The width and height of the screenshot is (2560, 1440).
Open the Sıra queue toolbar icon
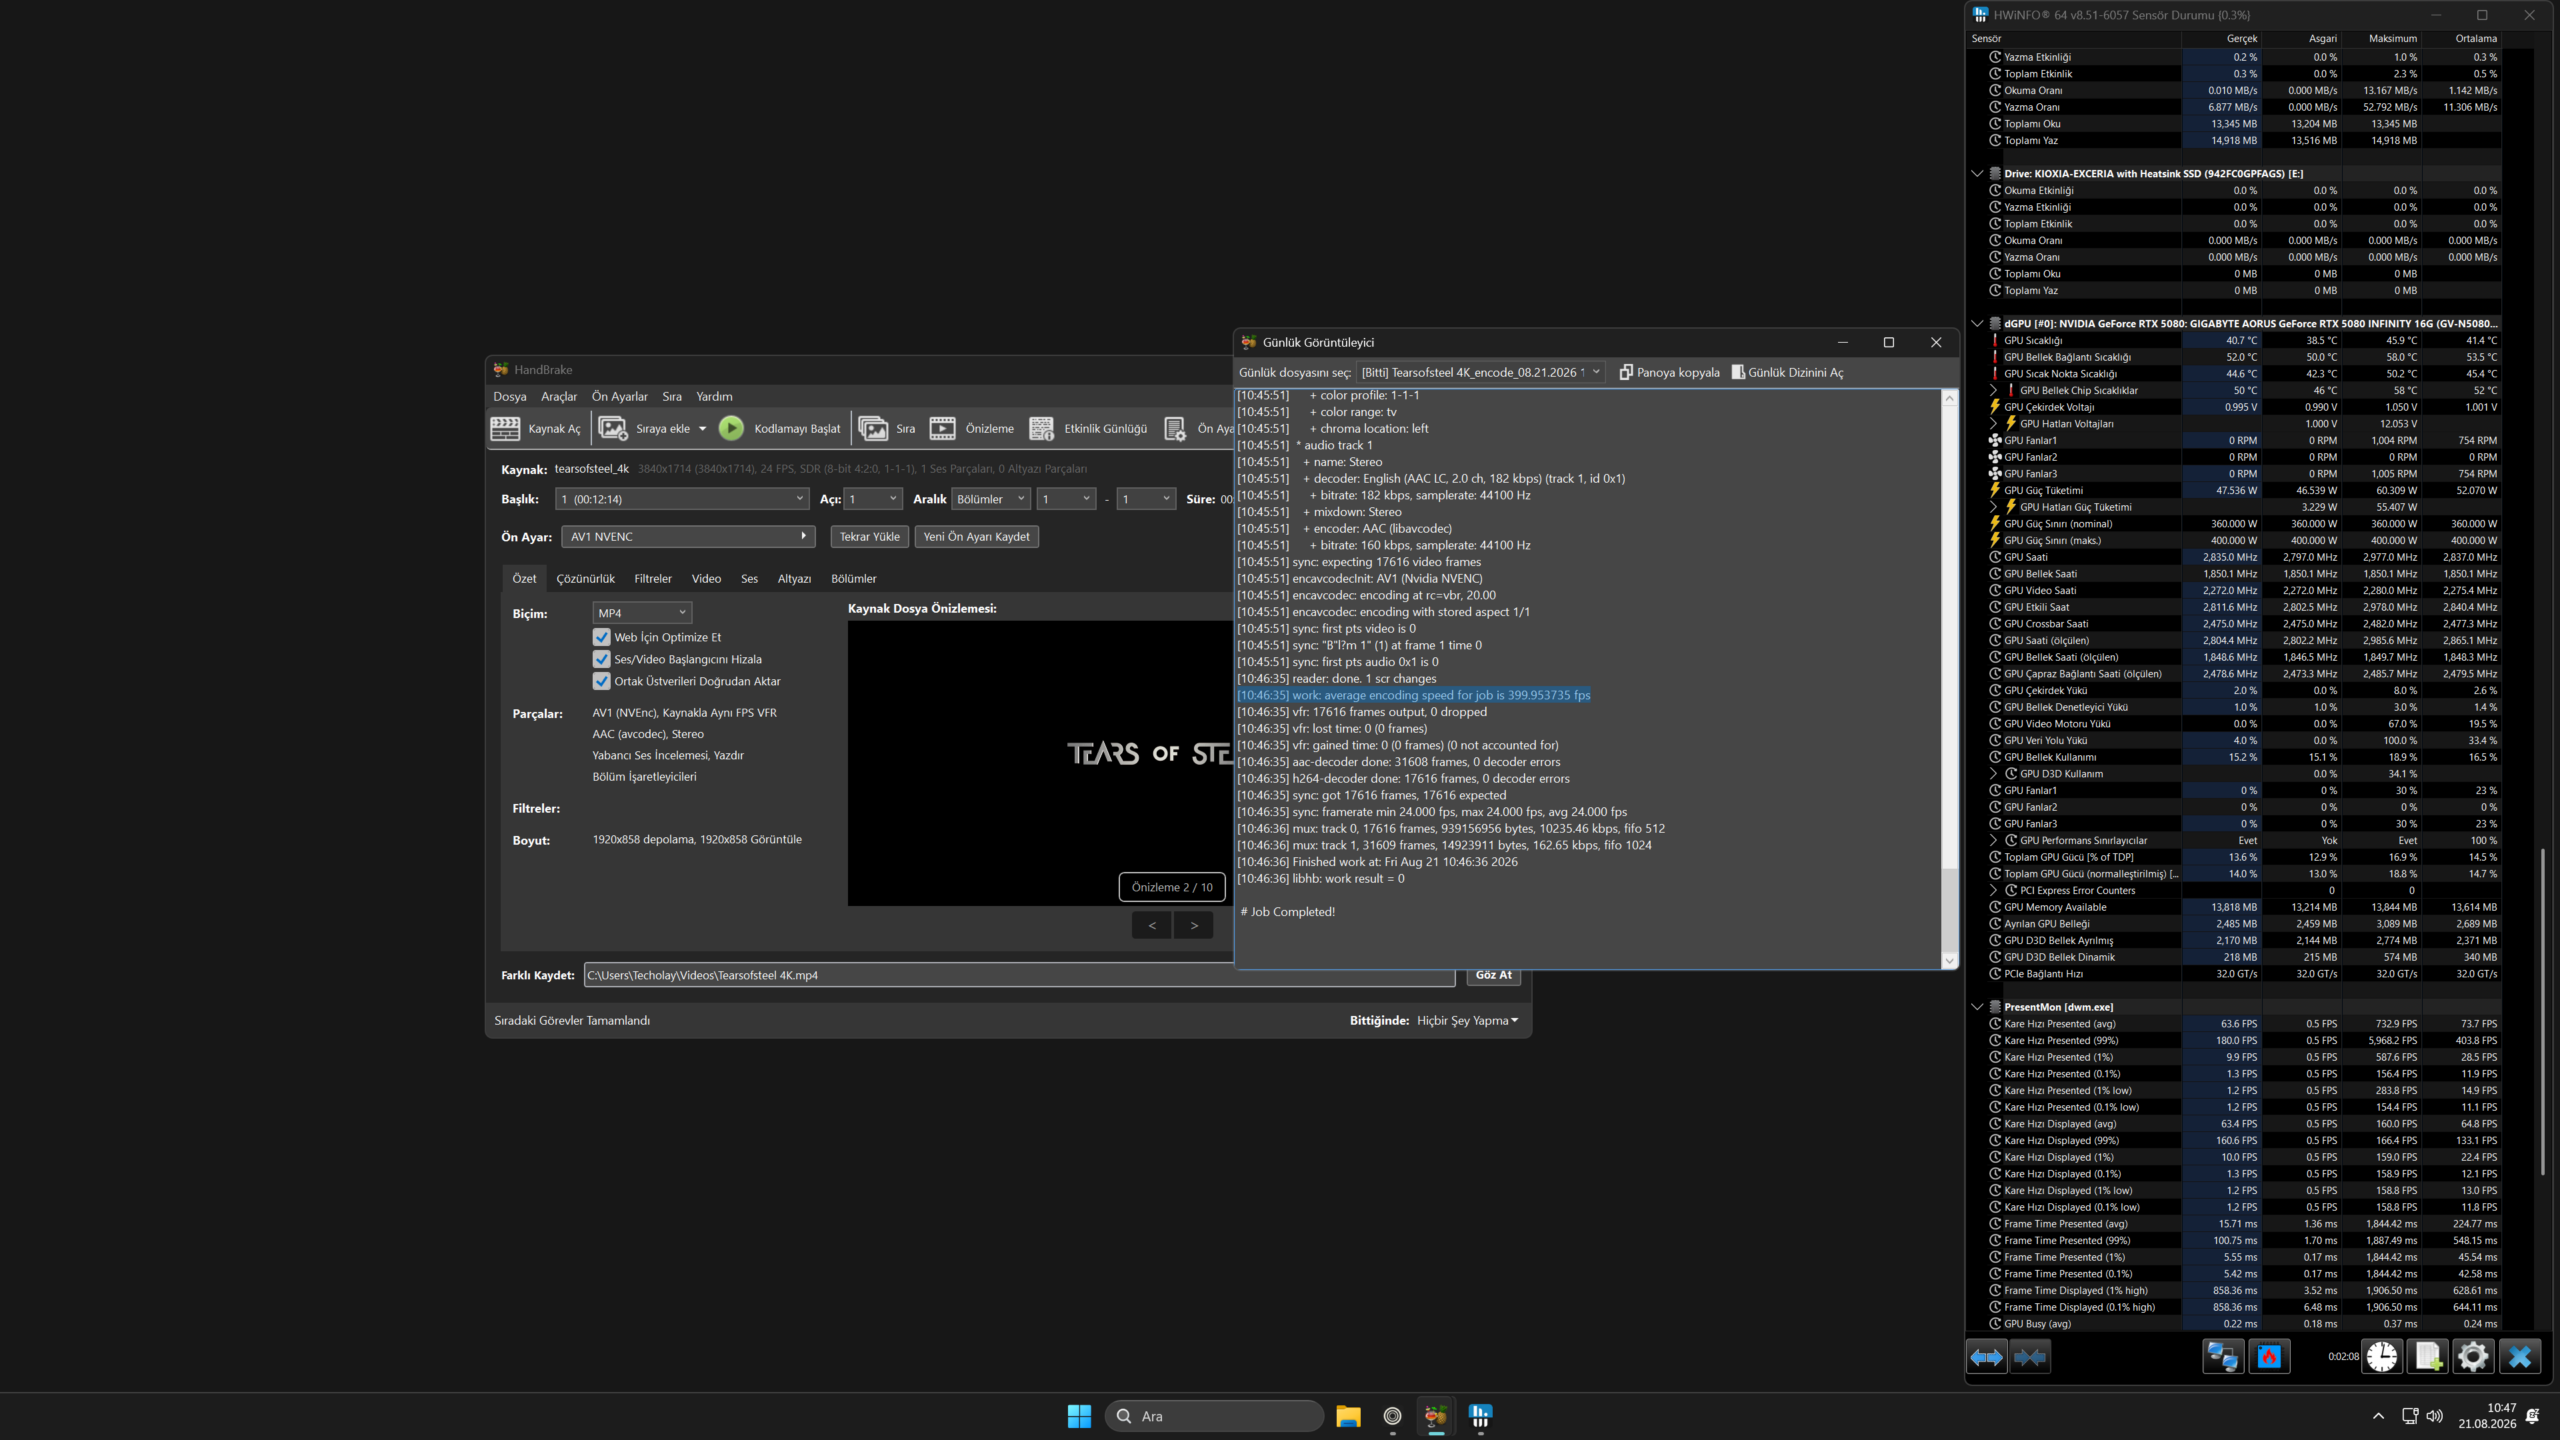tap(873, 429)
